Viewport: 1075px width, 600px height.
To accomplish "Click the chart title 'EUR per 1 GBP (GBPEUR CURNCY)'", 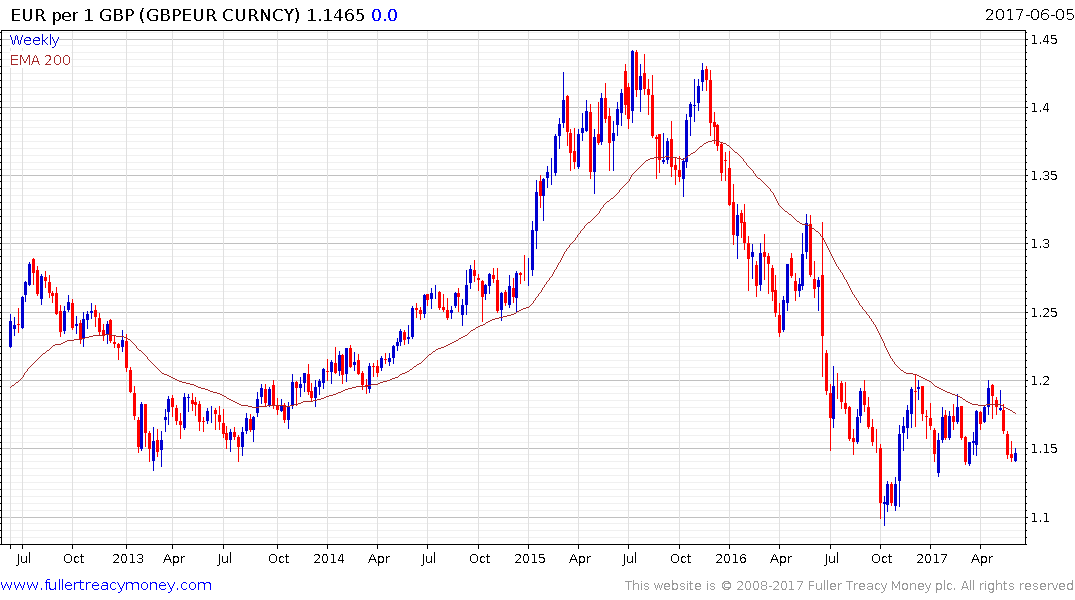I will point(156,15).
